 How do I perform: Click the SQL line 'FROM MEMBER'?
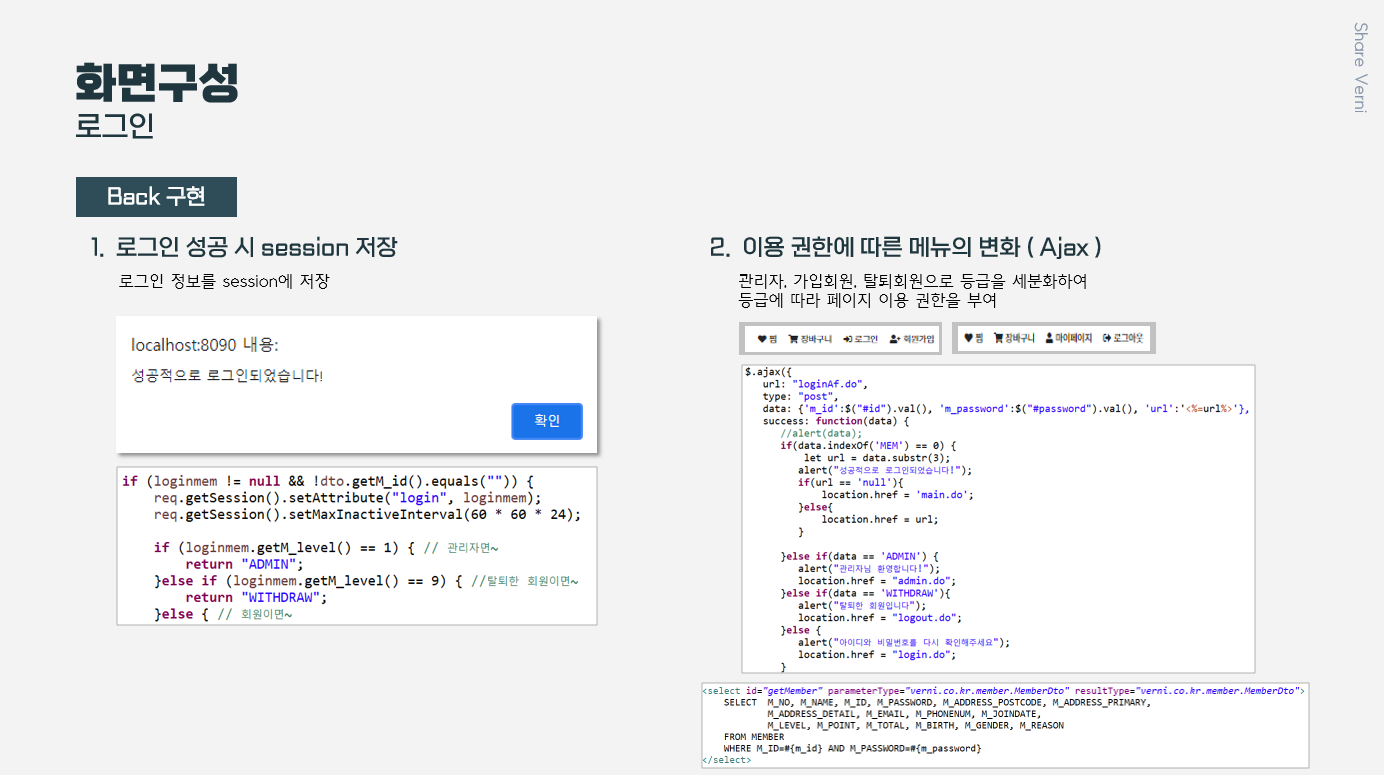point(754,737)
